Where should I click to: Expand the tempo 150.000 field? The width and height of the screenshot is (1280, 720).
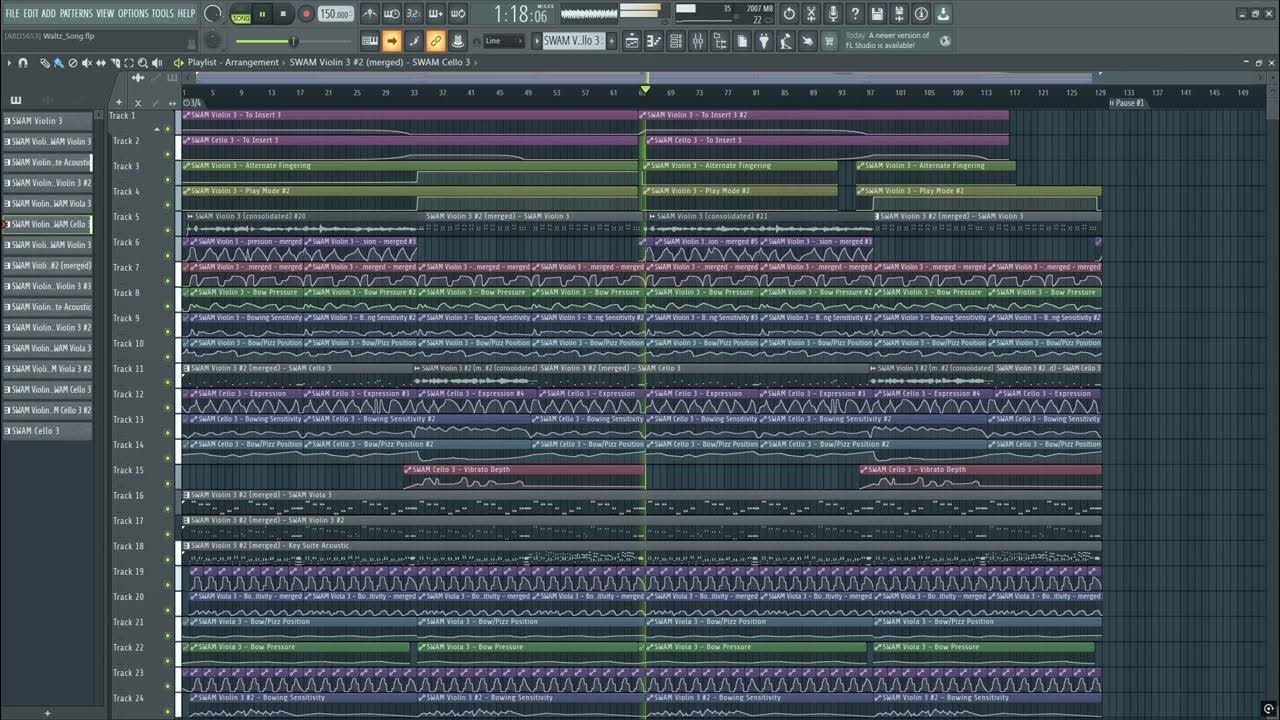[335, 14]
